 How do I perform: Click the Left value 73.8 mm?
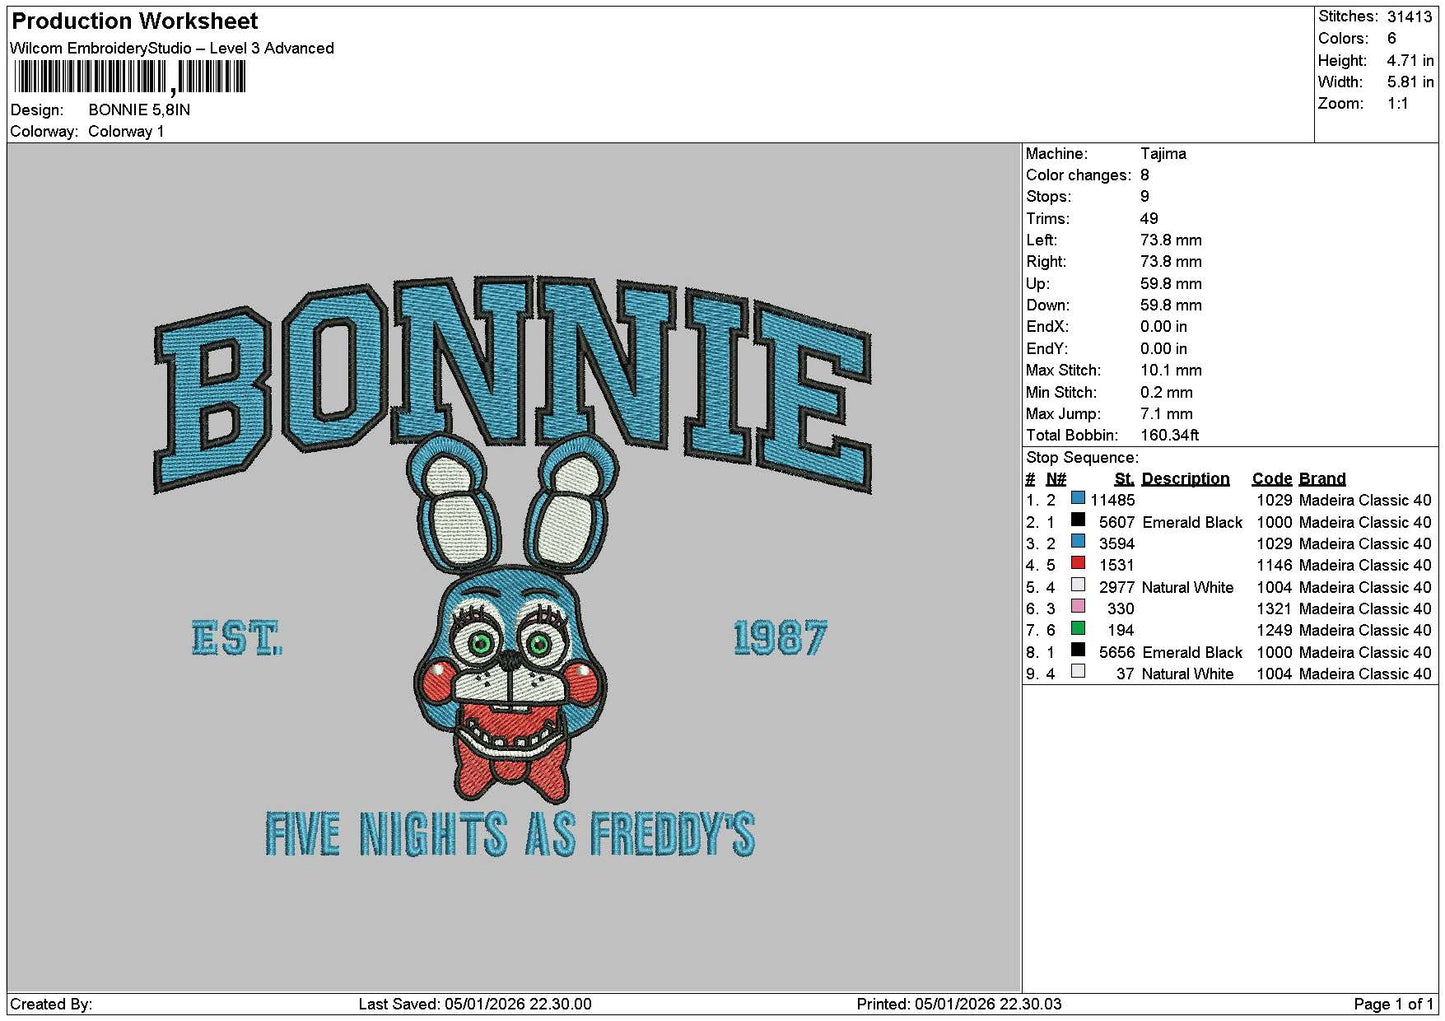1171,240
